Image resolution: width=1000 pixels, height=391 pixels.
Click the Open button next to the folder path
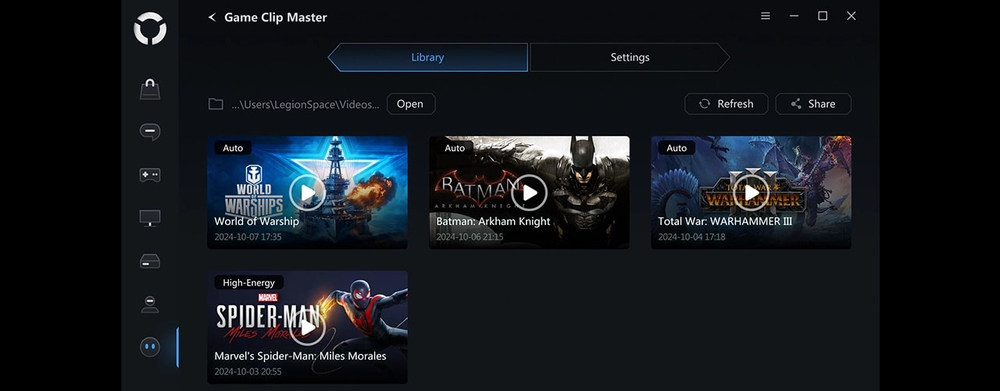(411, 104)
